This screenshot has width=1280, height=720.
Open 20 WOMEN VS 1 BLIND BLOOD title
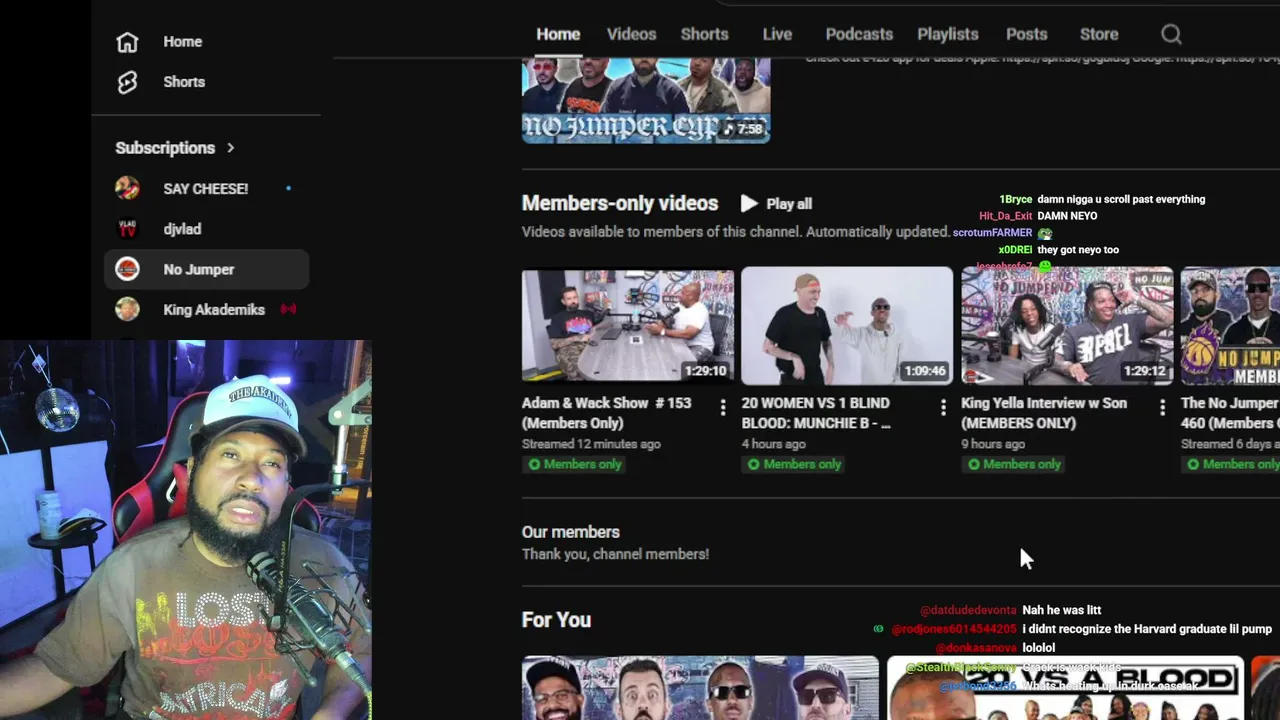(817, 413)
